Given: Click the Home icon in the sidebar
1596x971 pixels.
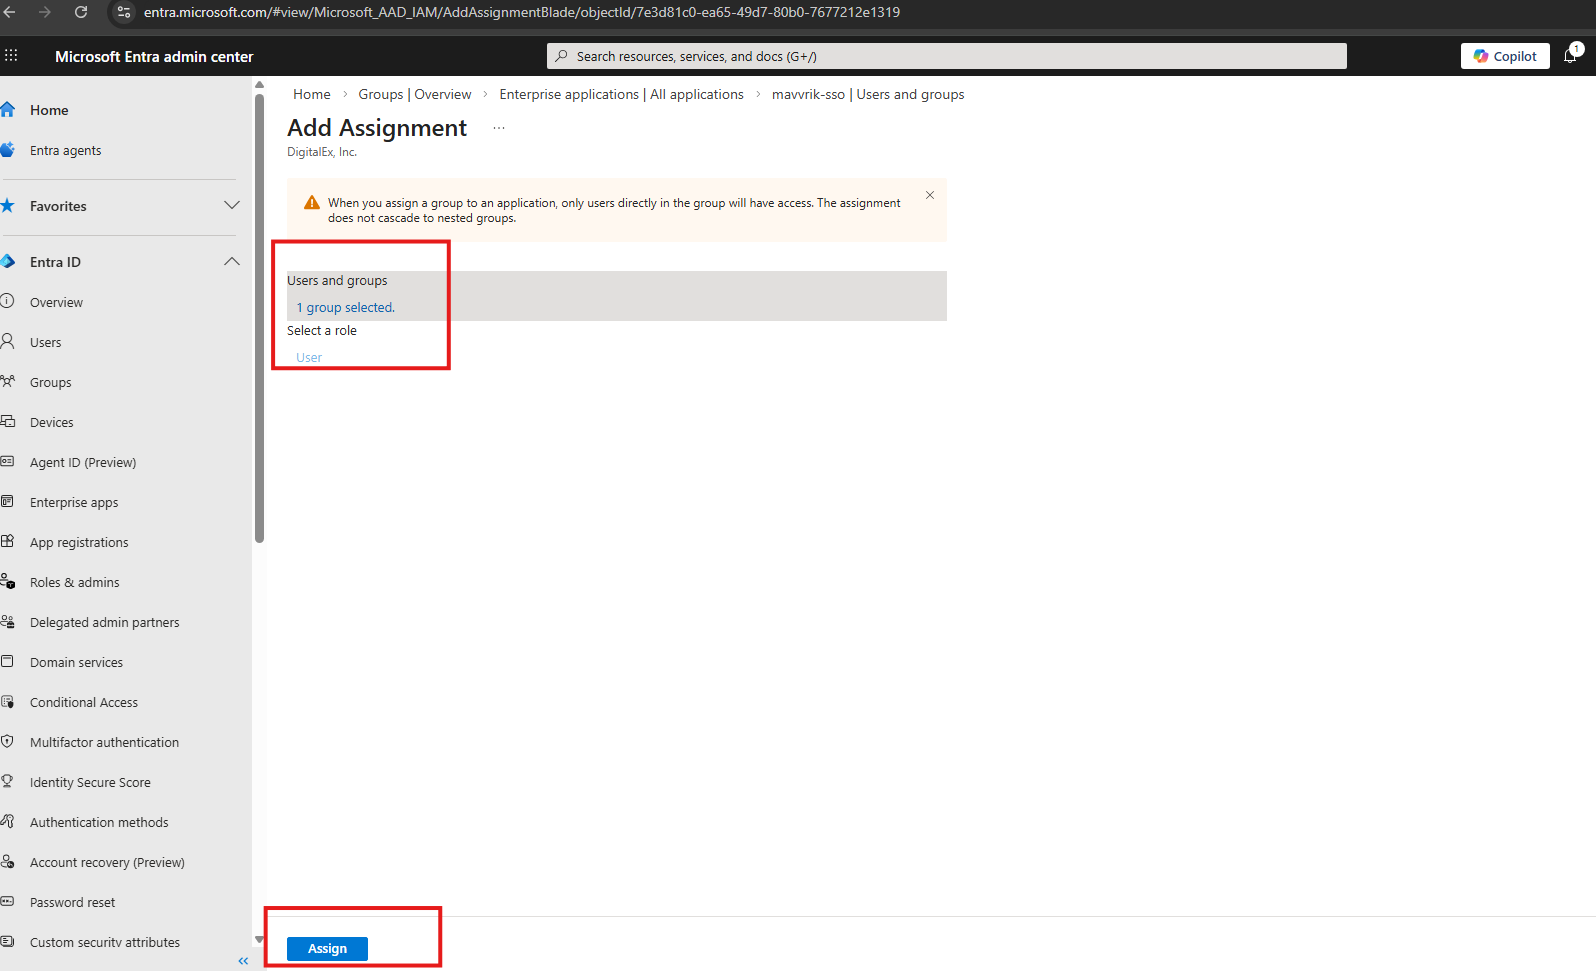Looking at the screenshot, I should click(x=8, y=110).
